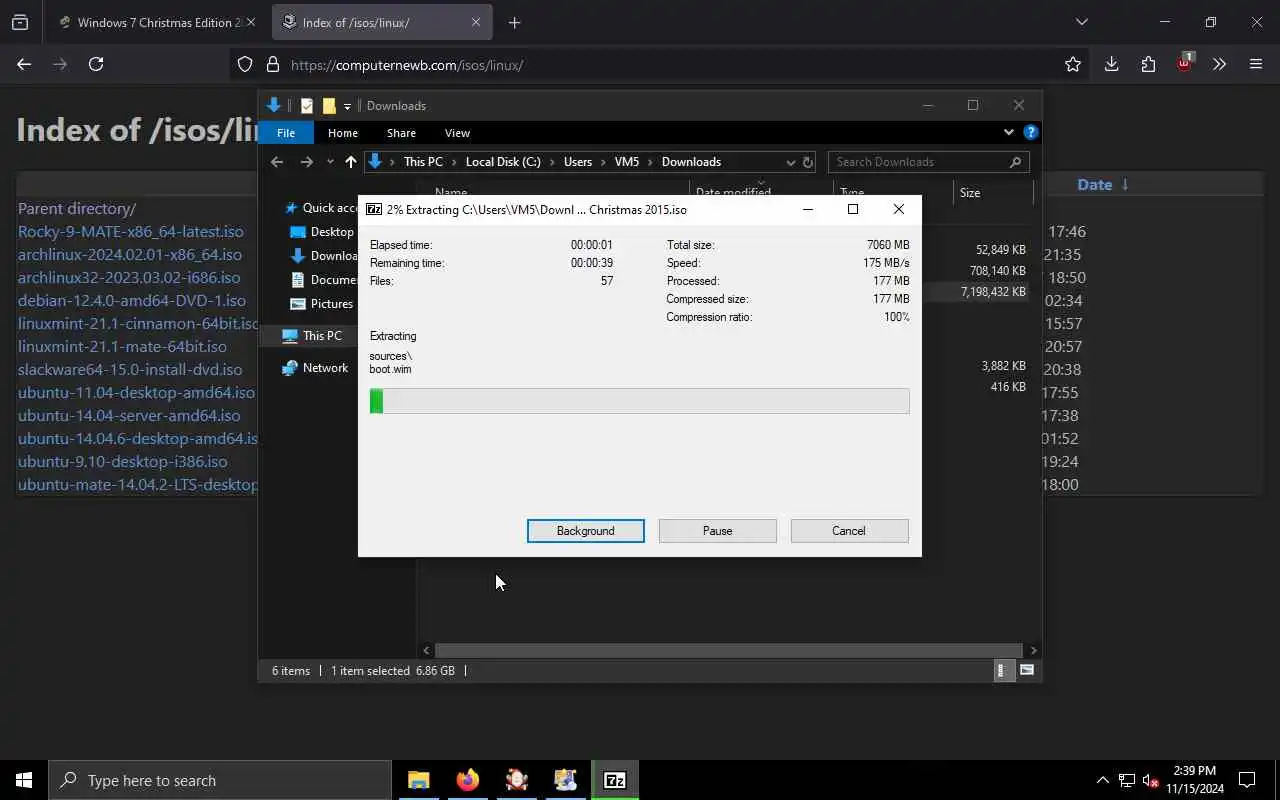Sort the web listing by Date header
Screen dimensions: 1280x800
pos(1103,185)
